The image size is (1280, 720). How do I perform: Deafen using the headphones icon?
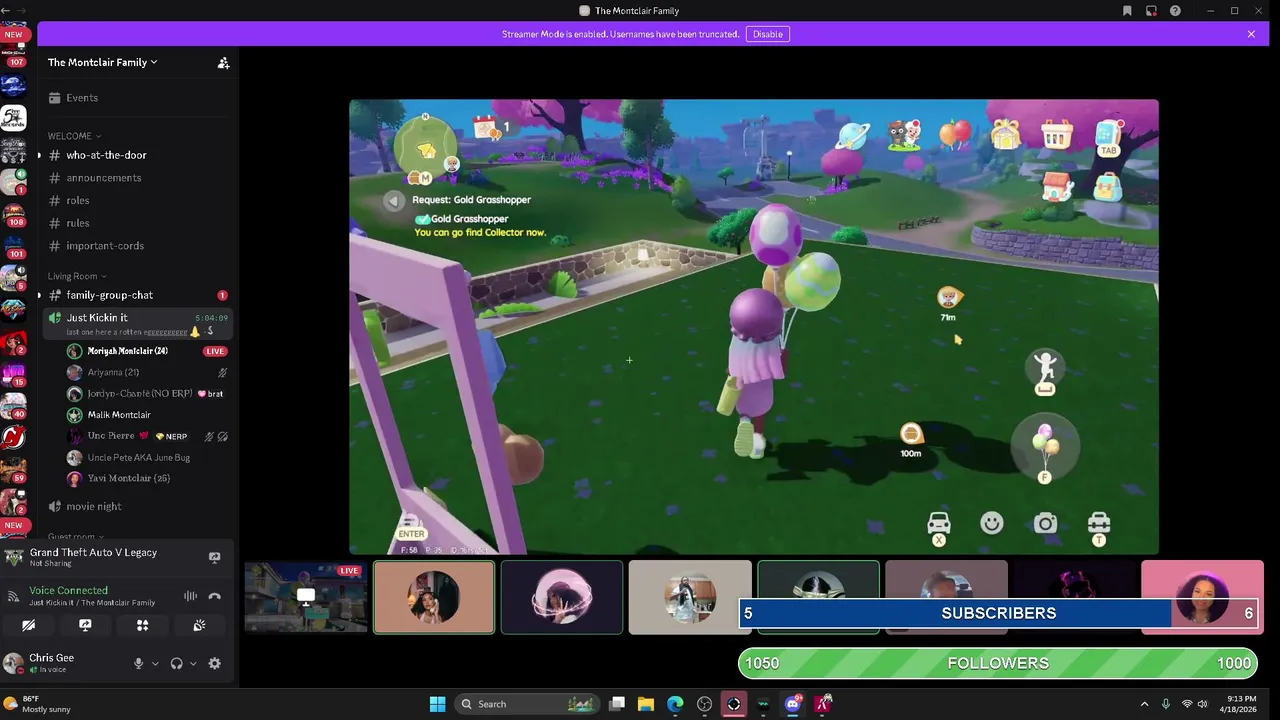176,663
